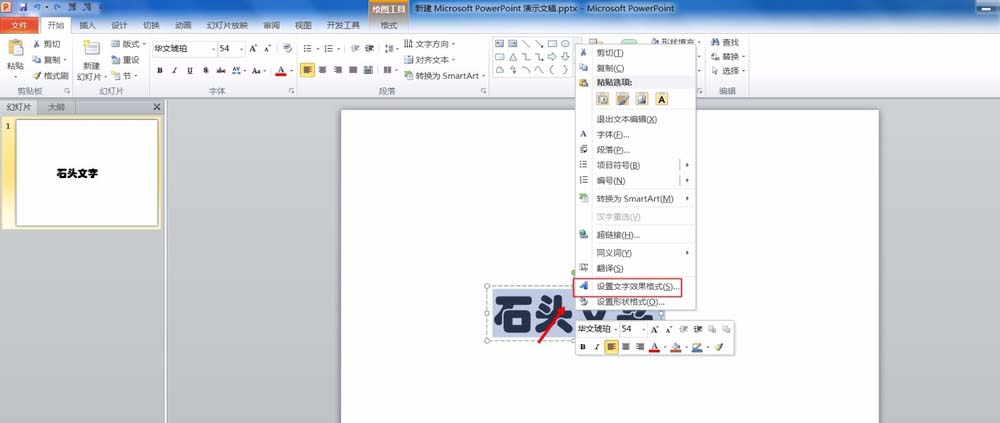The height and width of the screenshot is (423, 1000).
Task: Click Undo in the quick access toolbar
Action: (x=37, y=8)
